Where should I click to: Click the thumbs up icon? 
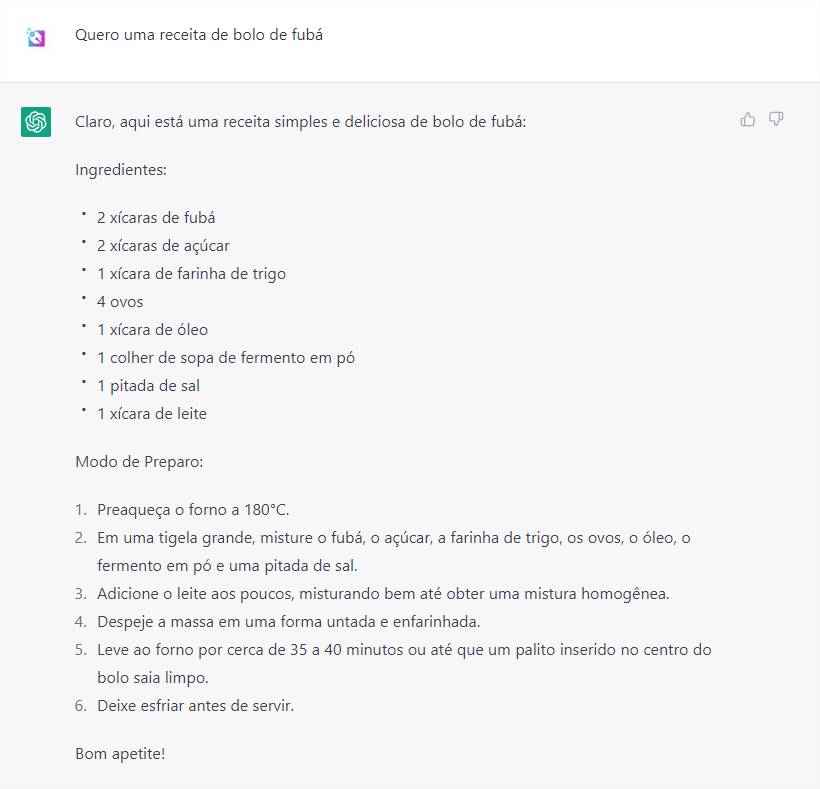[747, 120]
